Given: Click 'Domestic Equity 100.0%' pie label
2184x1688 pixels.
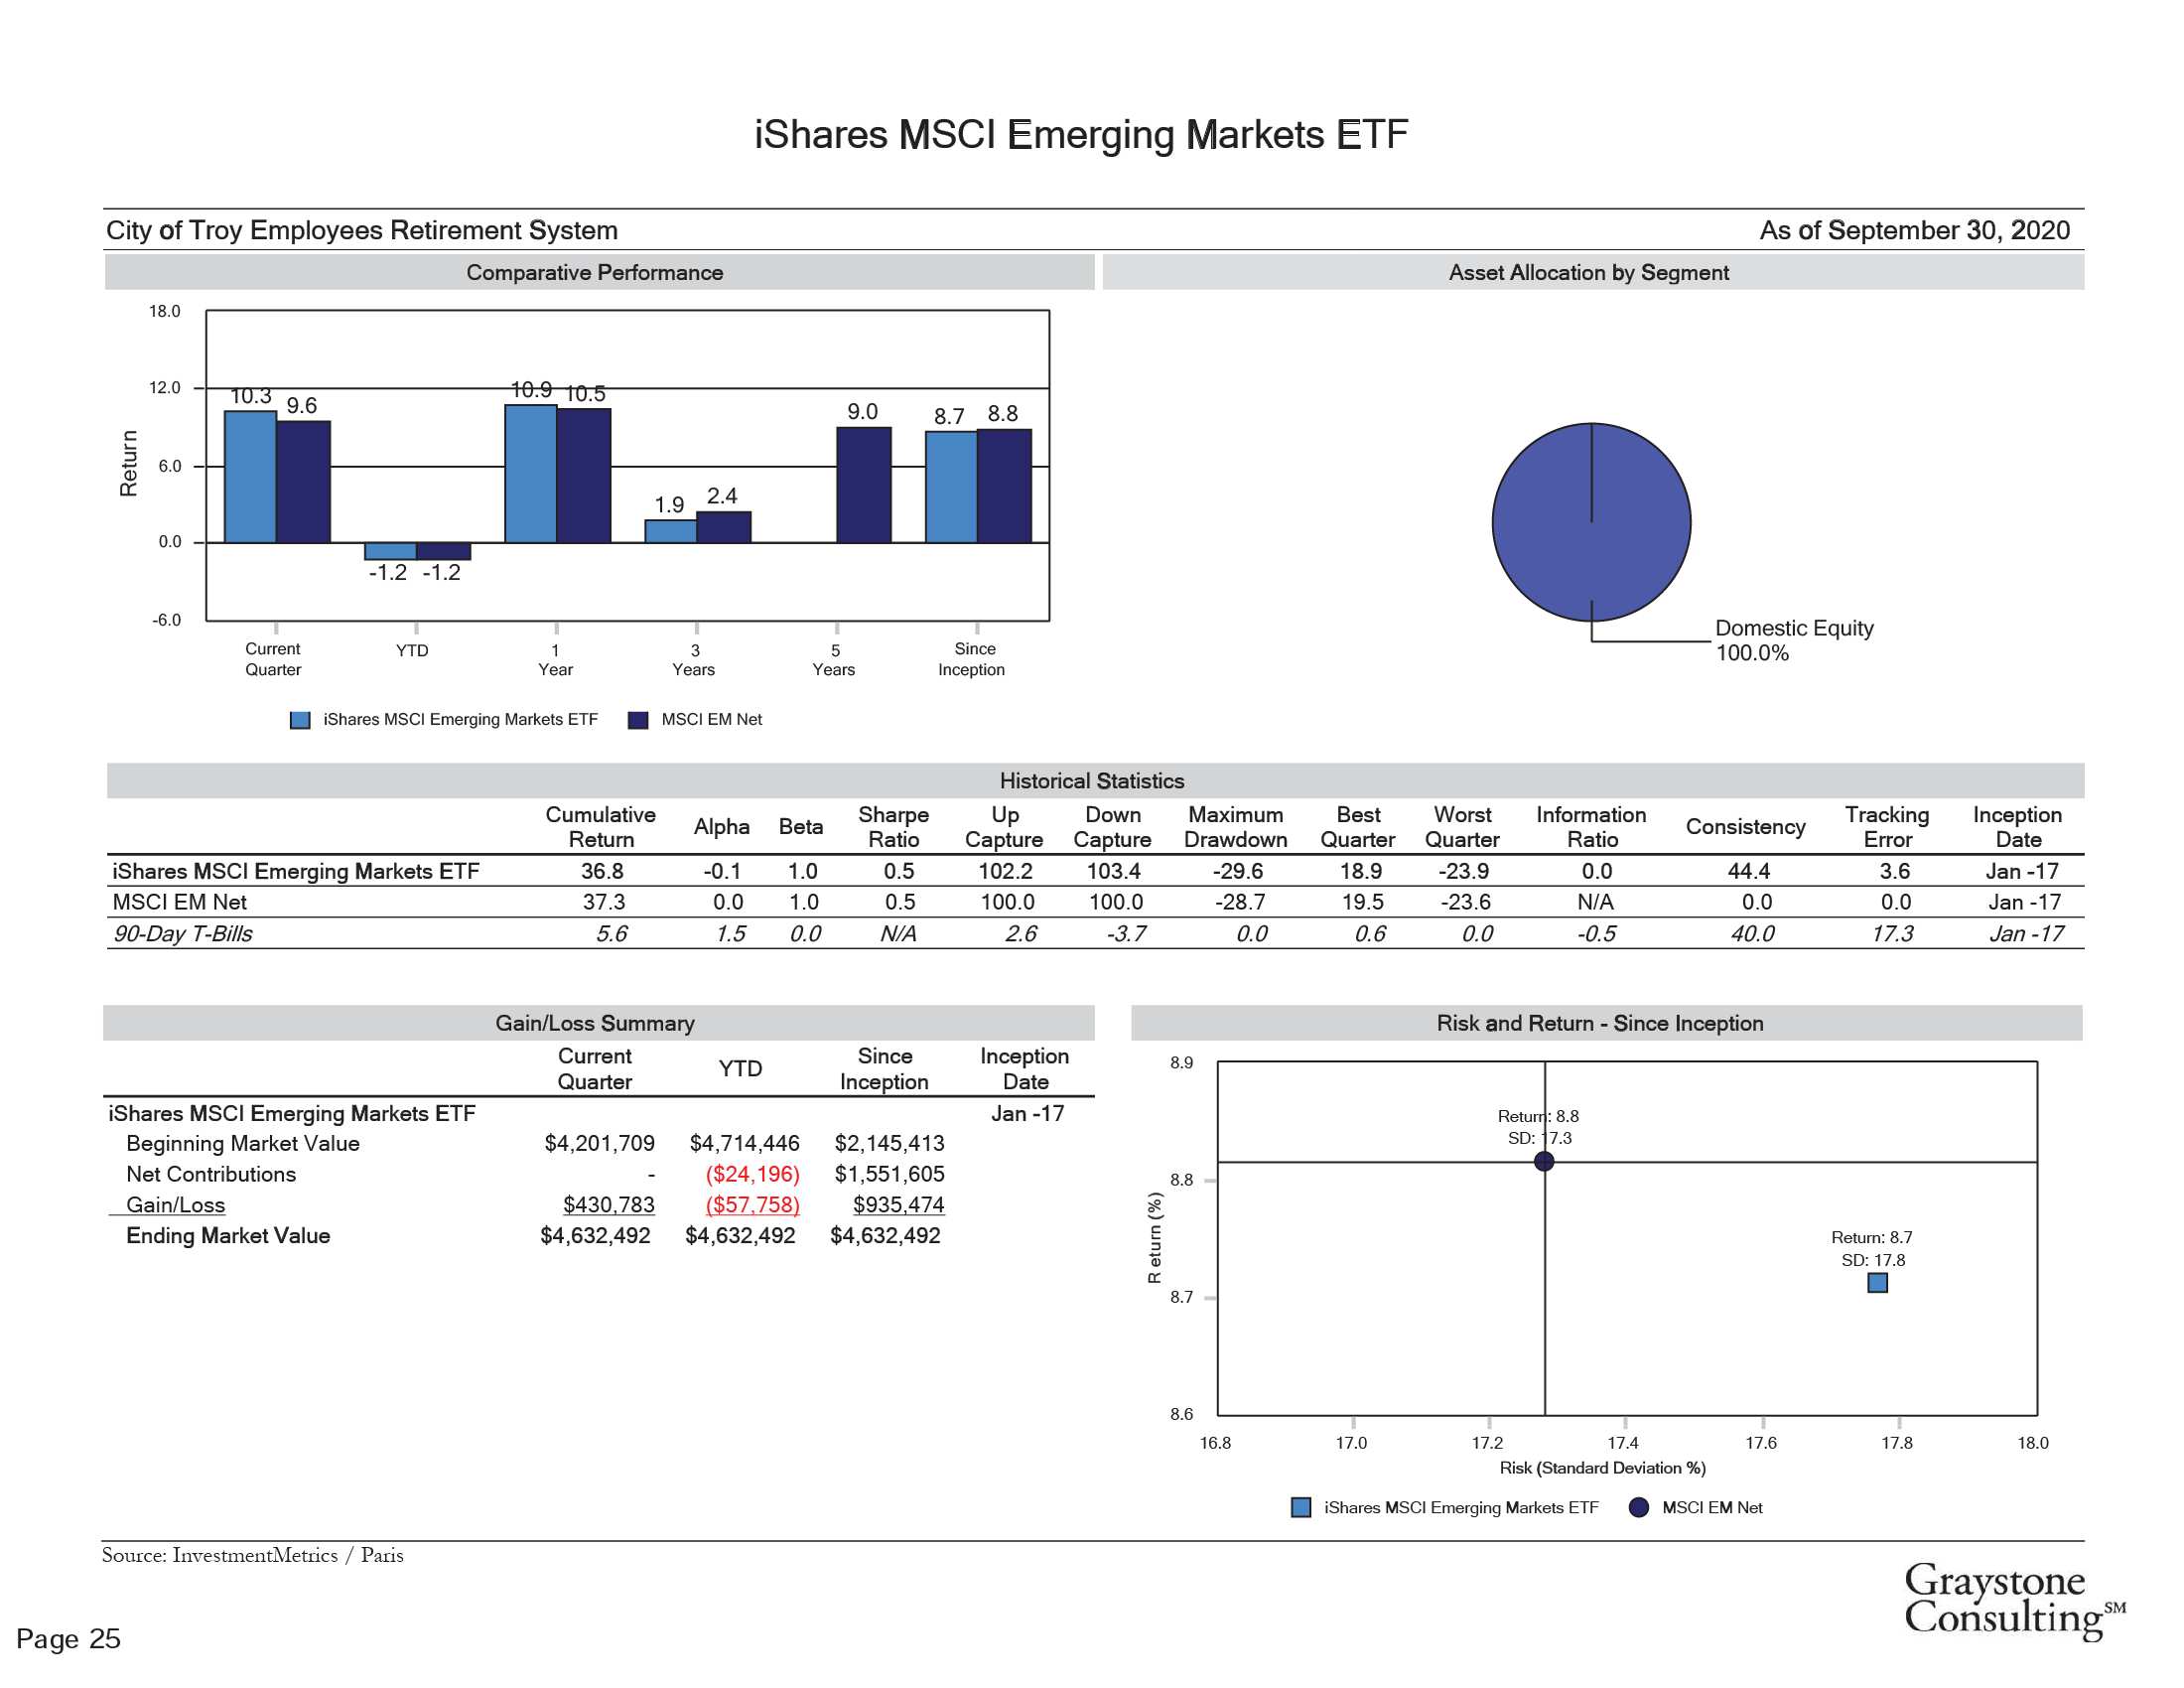Looking at the screenshot, I should coord(1794,640).
